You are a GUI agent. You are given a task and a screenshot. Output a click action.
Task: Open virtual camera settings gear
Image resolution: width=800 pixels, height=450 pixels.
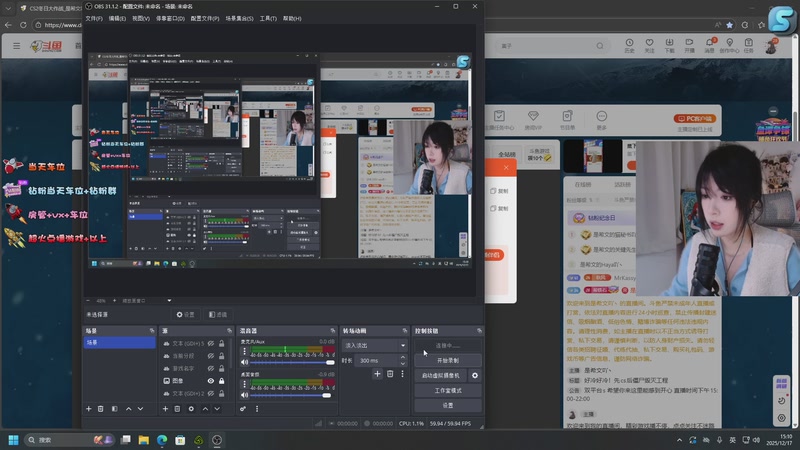[475, 376]
